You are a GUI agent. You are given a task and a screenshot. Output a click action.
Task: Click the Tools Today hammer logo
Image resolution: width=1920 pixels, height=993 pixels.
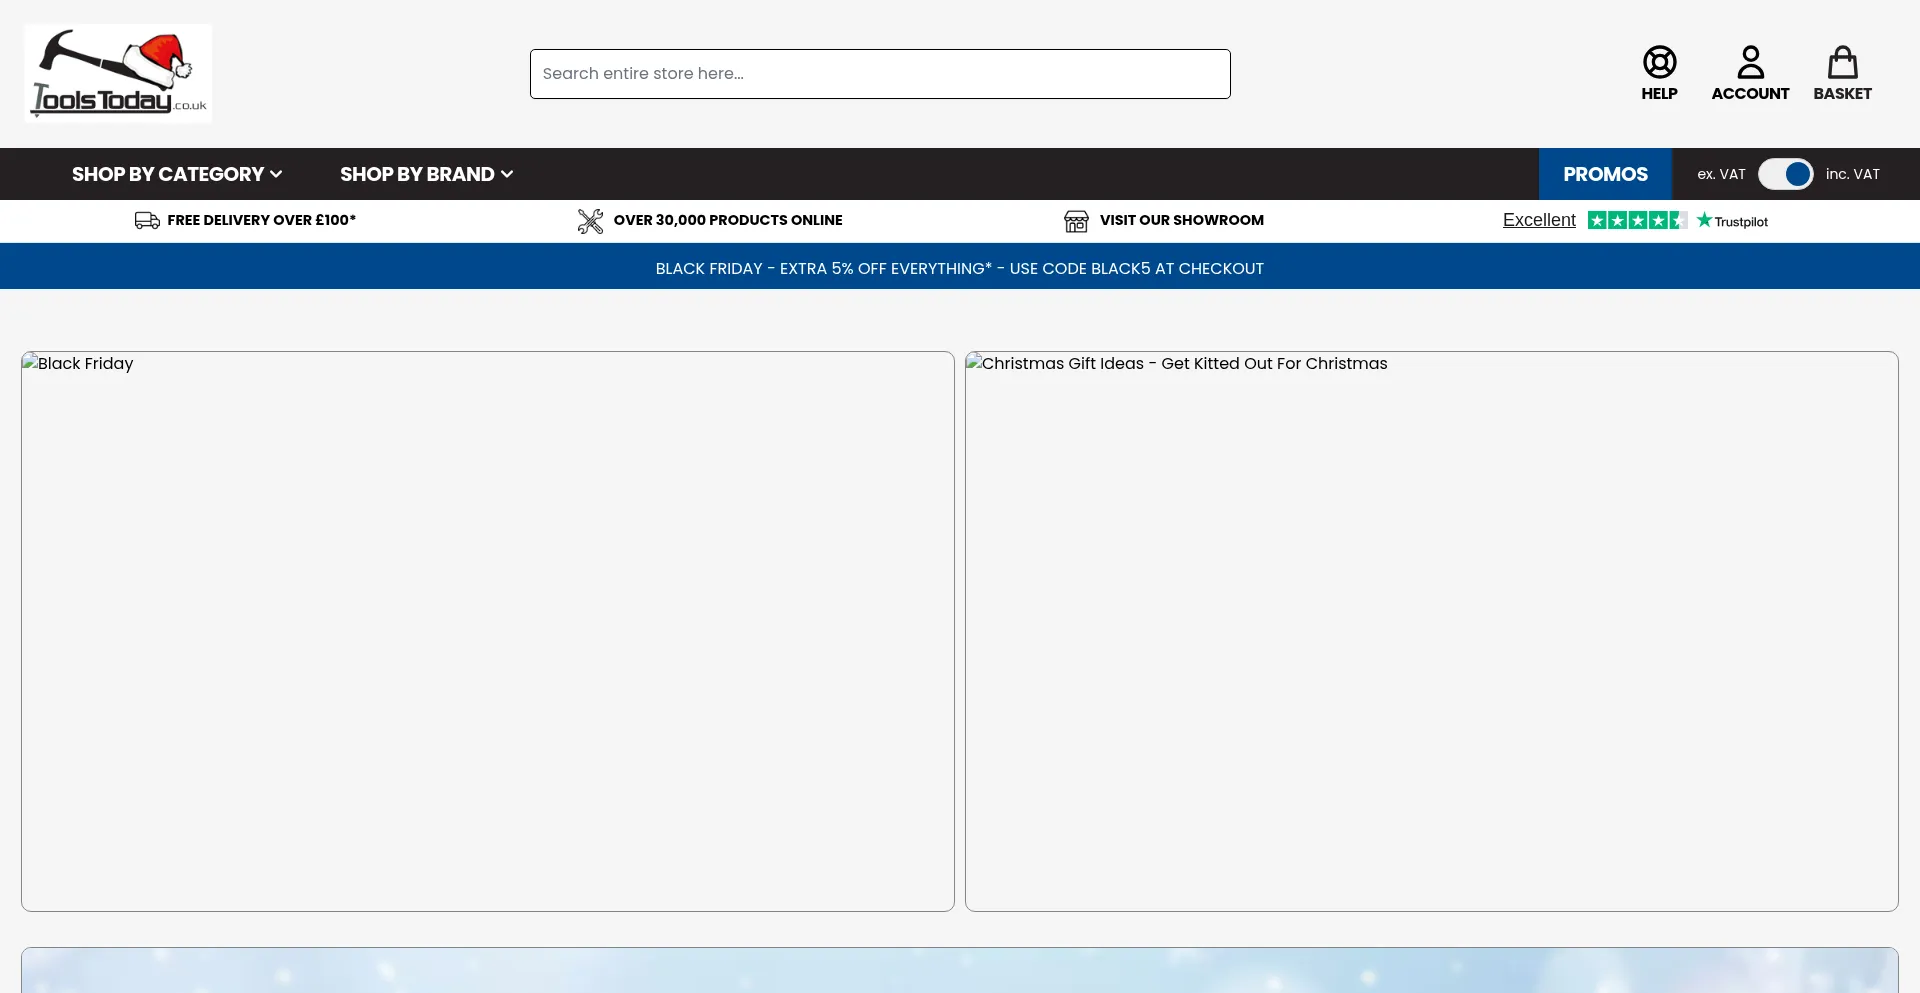[118, 73]
